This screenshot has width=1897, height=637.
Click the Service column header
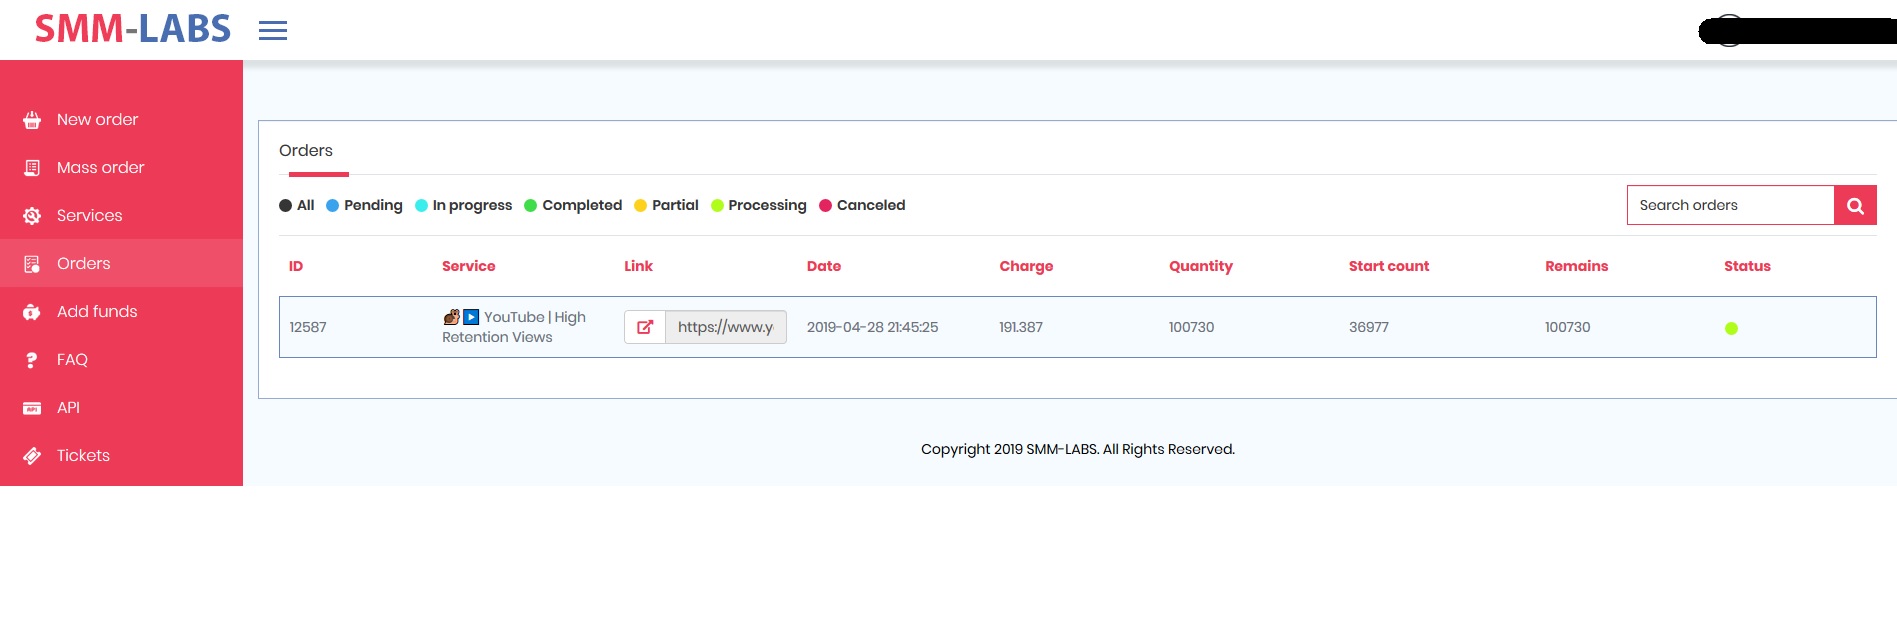pos(468,266)
